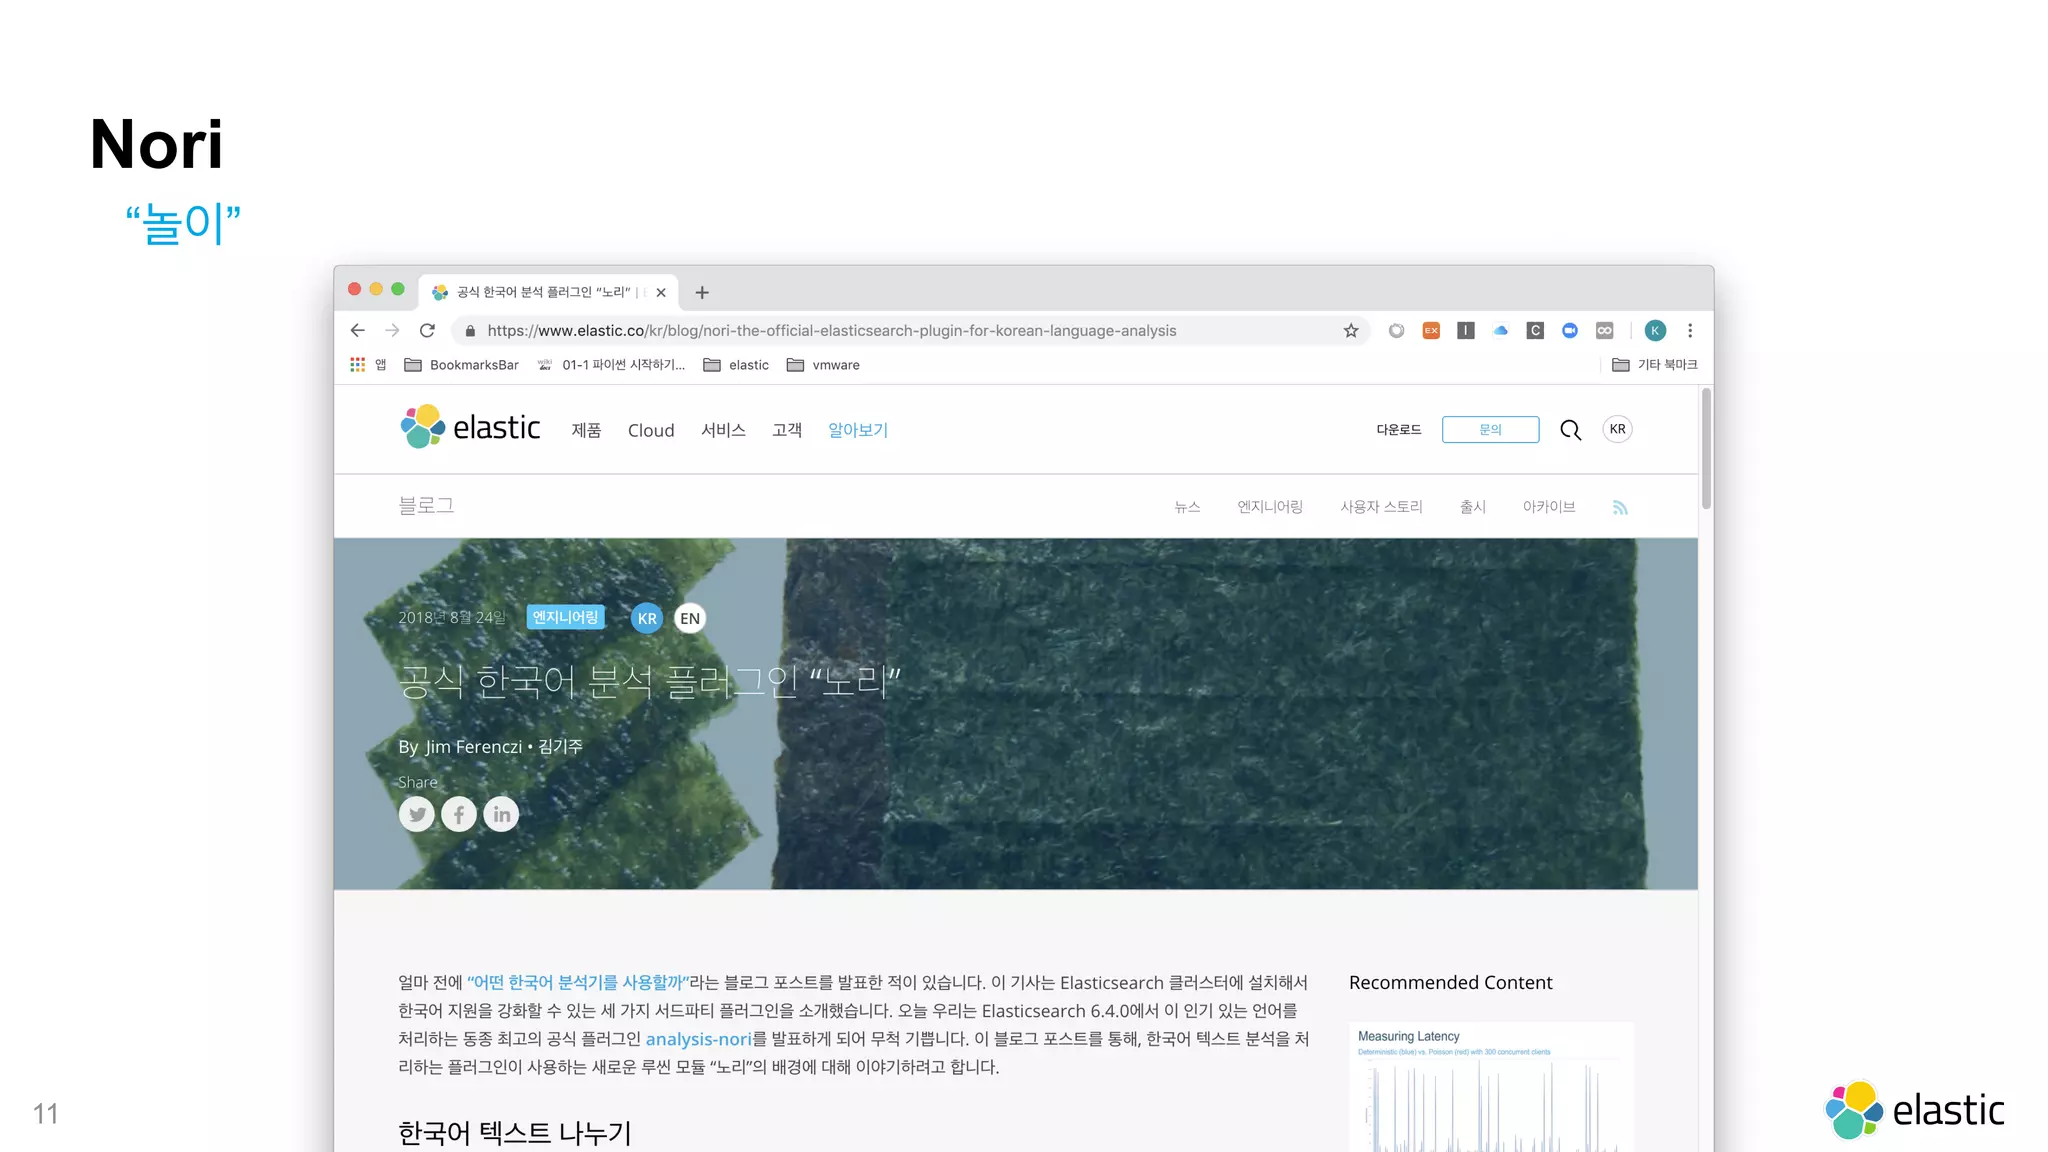
Task: Close the Nori blog tab
Action: coord(661,292)
